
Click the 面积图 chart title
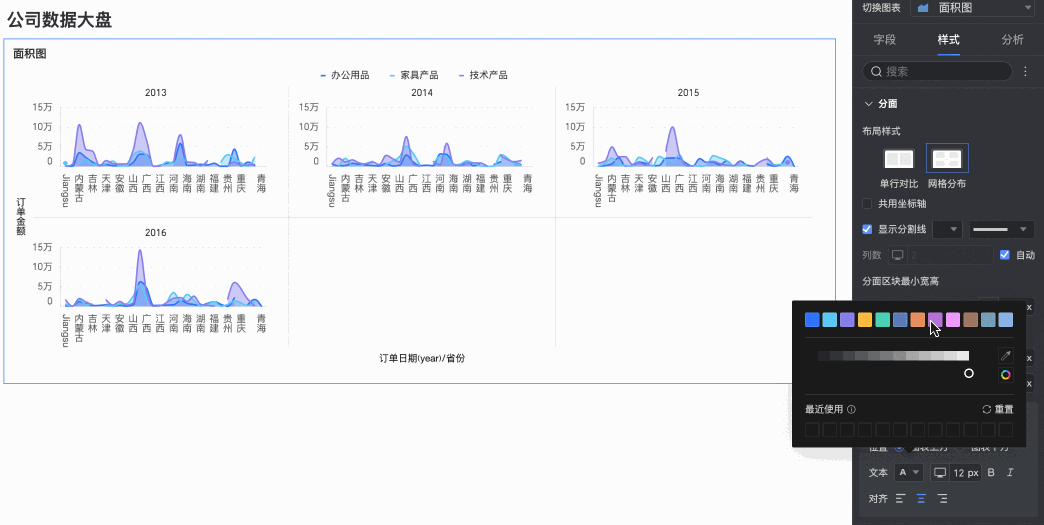30,54
